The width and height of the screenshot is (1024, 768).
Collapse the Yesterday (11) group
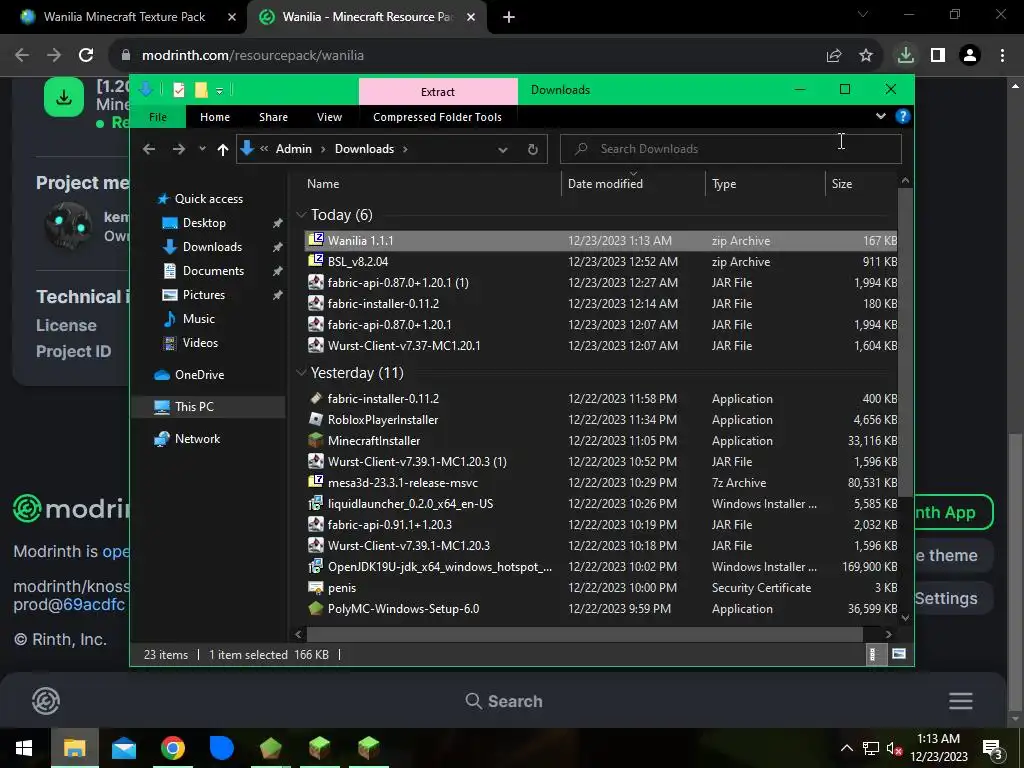point(301,372)
